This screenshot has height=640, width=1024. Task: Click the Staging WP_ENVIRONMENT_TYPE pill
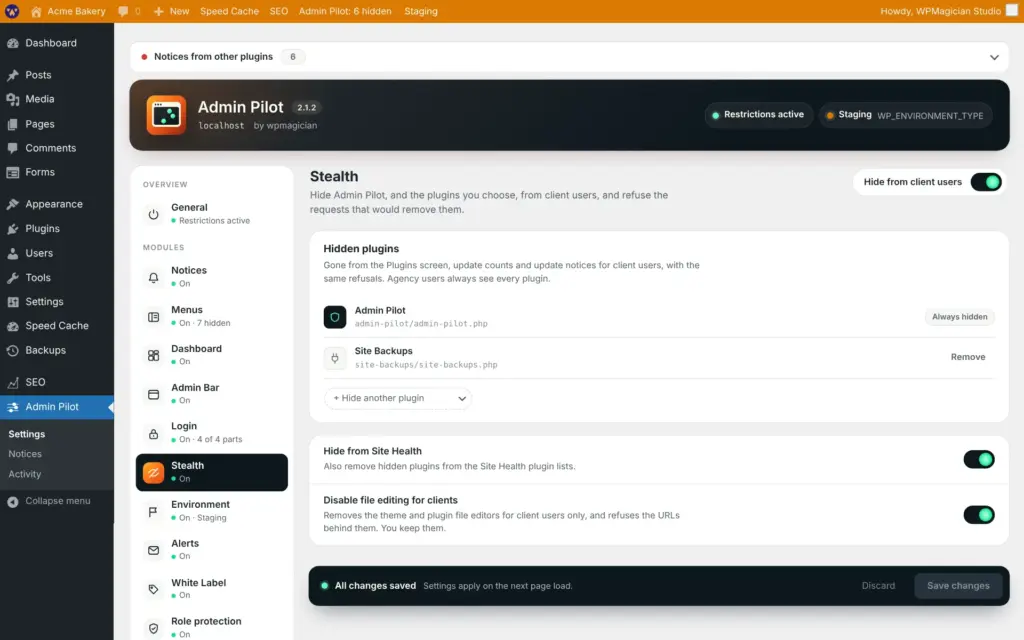[906, 115]
